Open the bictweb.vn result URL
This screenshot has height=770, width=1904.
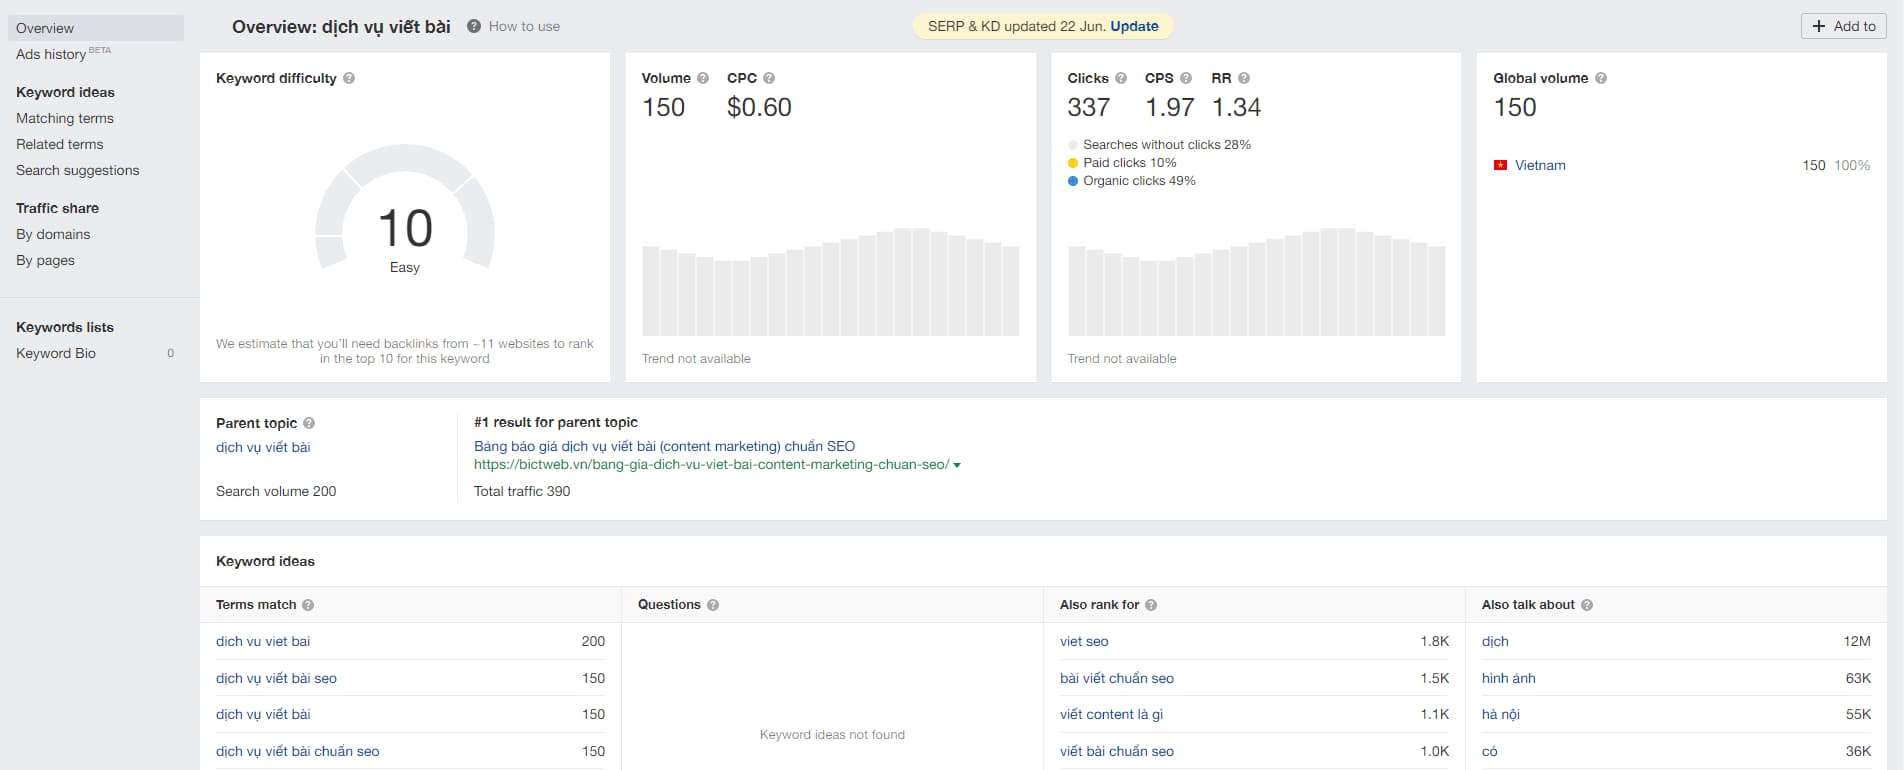click(711, 464)
